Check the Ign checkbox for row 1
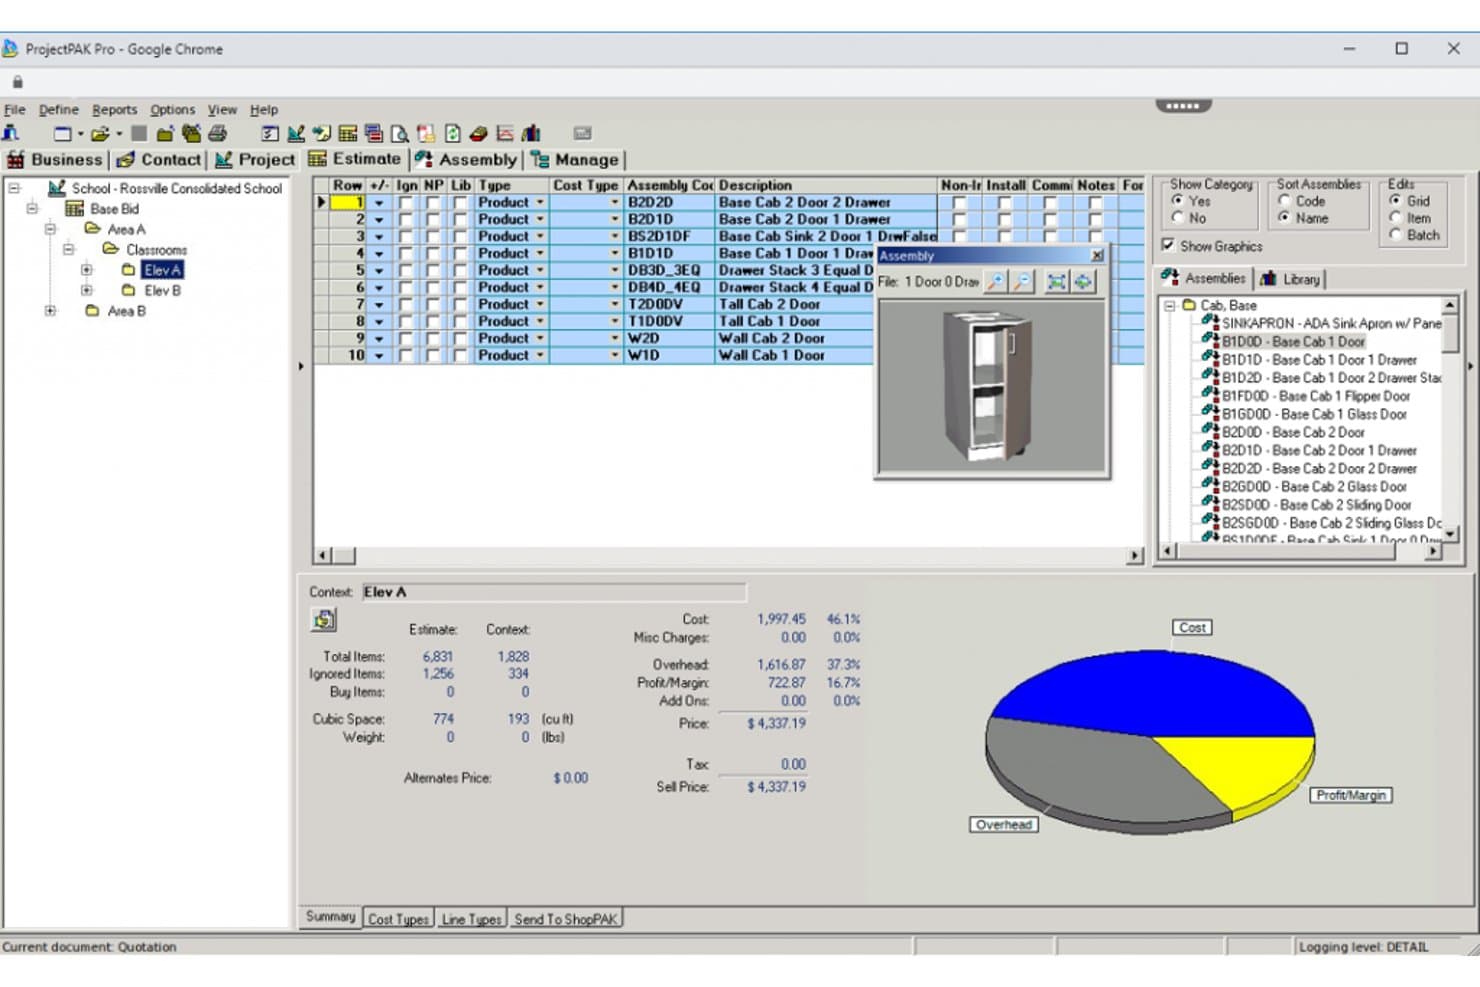 pos(405,203)
